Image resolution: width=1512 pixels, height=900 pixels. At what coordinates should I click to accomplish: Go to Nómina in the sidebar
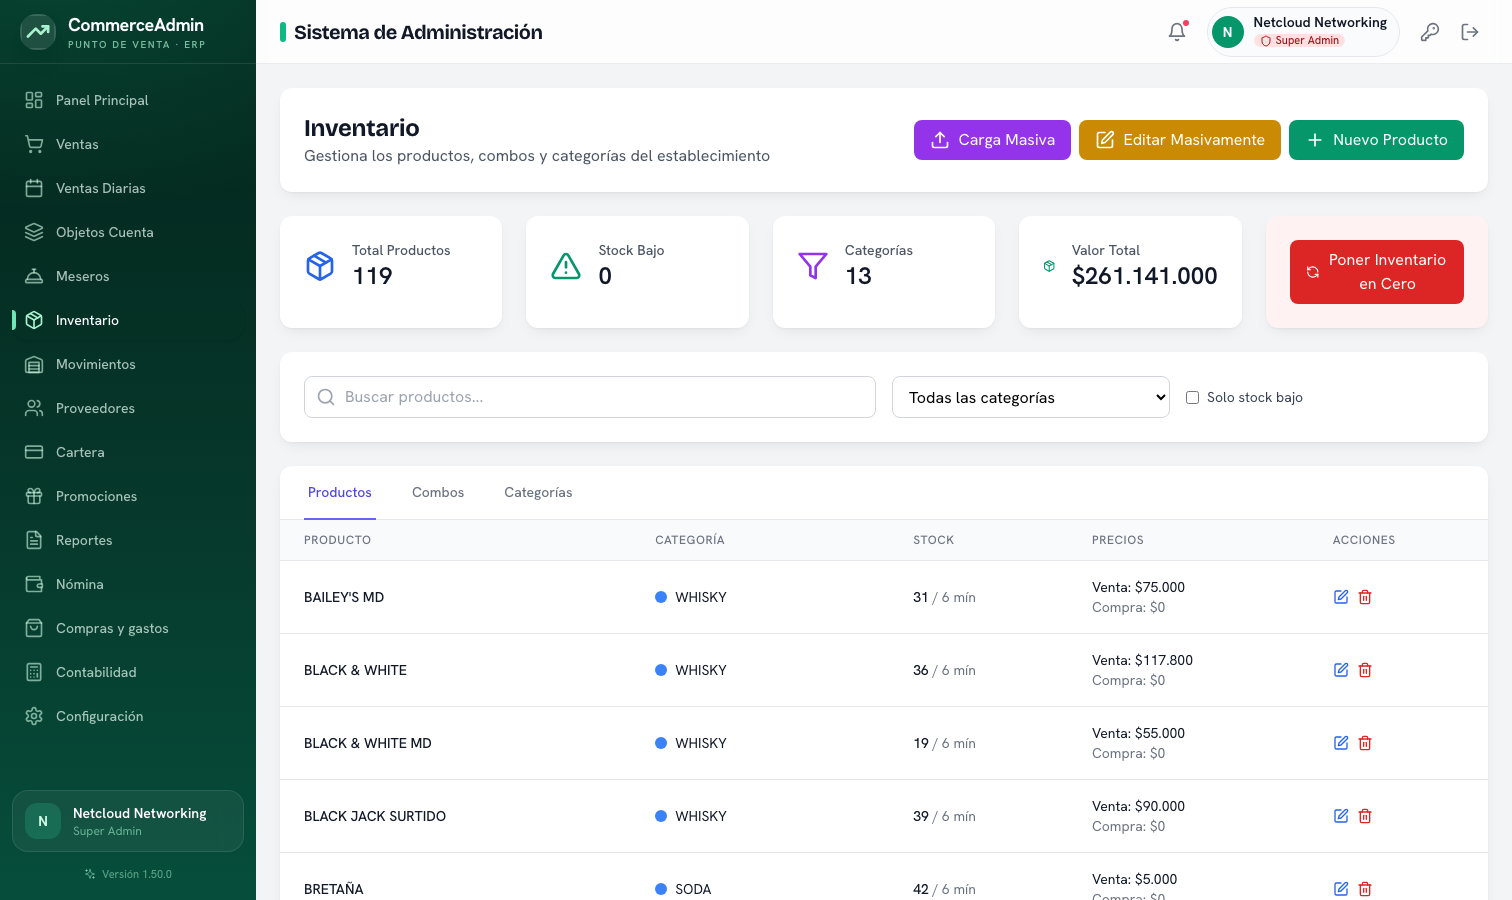[x=128, y=584]
